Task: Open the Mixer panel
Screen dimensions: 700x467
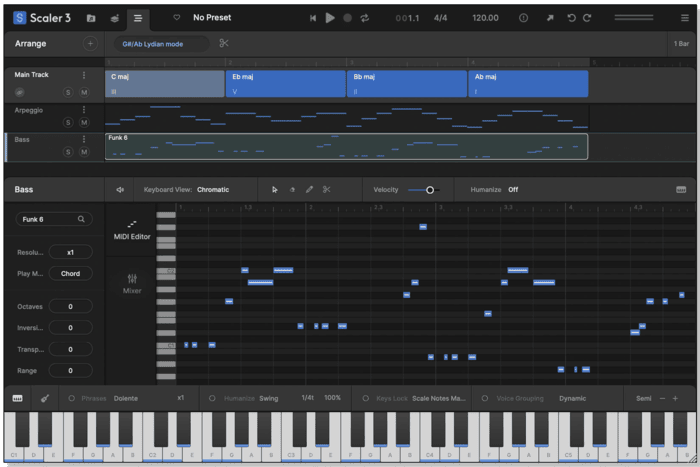Action: coord(132,283)
